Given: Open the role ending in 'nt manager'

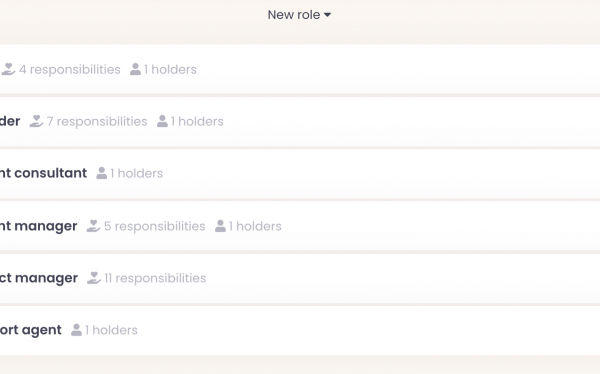Looking at the screenshot, I should [38, 226].
